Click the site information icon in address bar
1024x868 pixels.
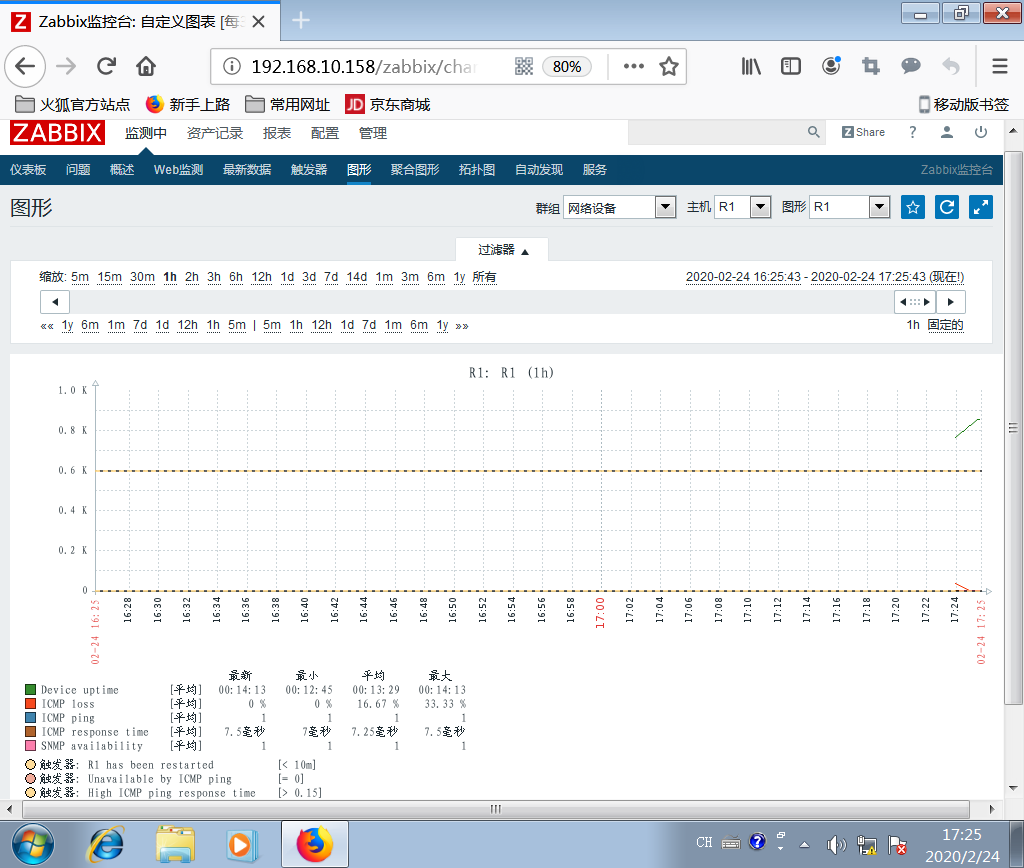point(232,66)
